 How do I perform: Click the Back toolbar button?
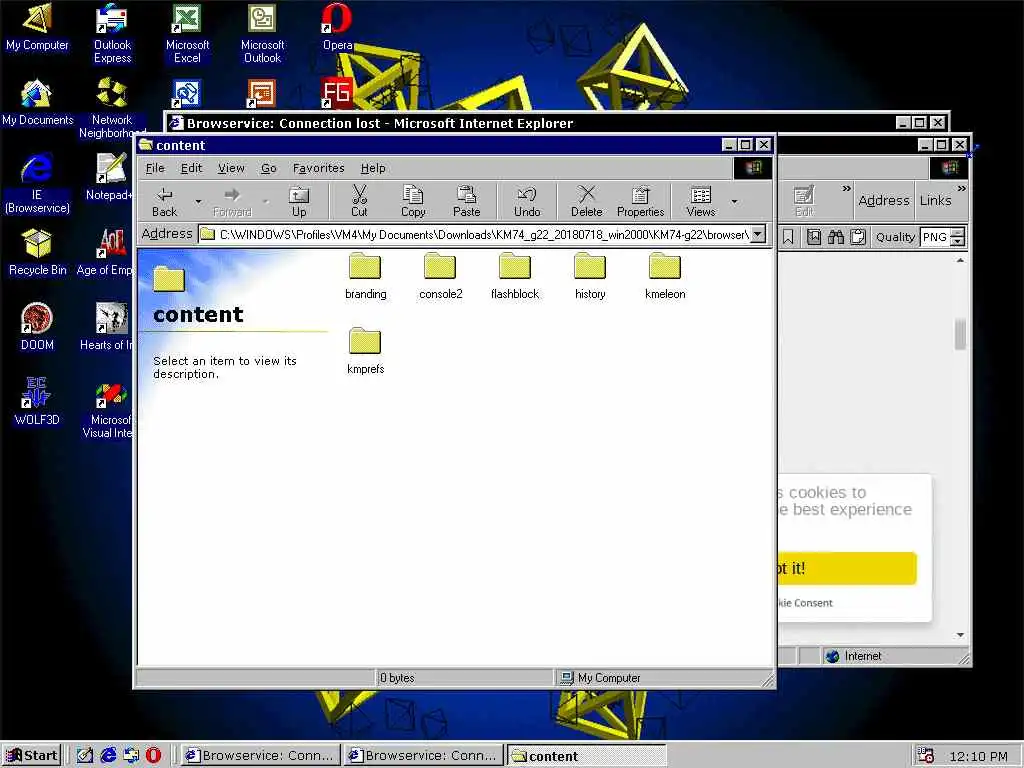164,202
